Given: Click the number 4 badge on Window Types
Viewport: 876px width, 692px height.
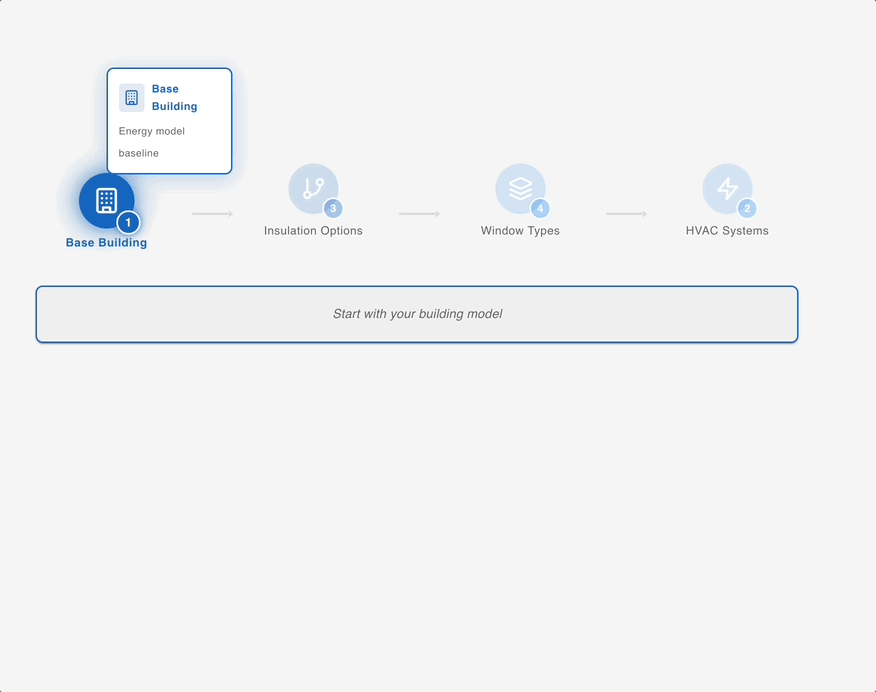Looking at the screenshot, I should pos(540,209).
